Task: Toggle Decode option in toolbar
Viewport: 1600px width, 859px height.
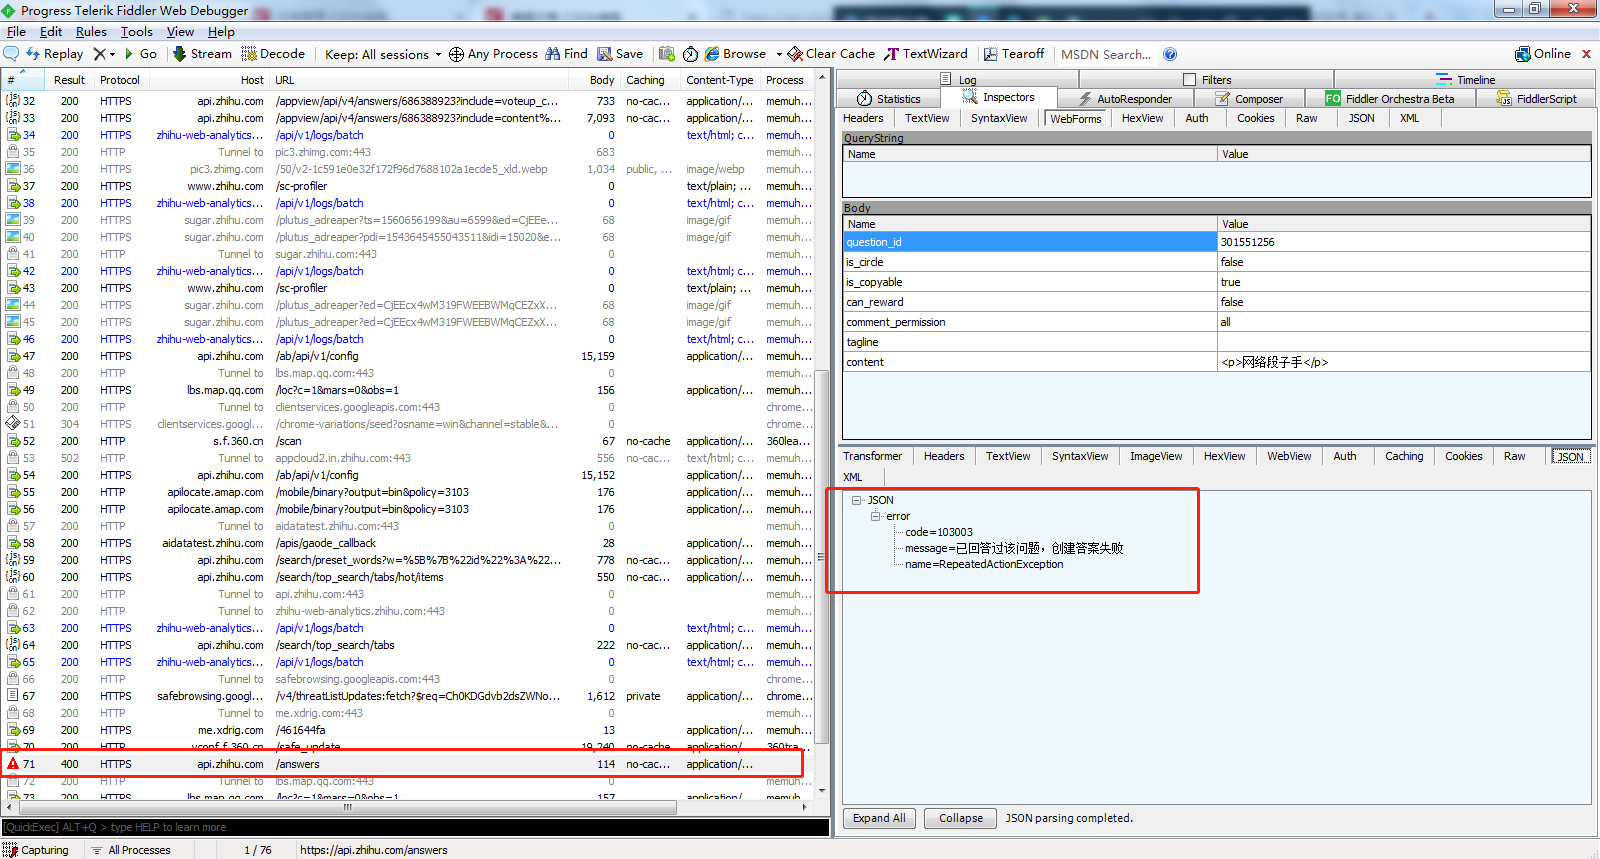Action: [x=273, y=54]
